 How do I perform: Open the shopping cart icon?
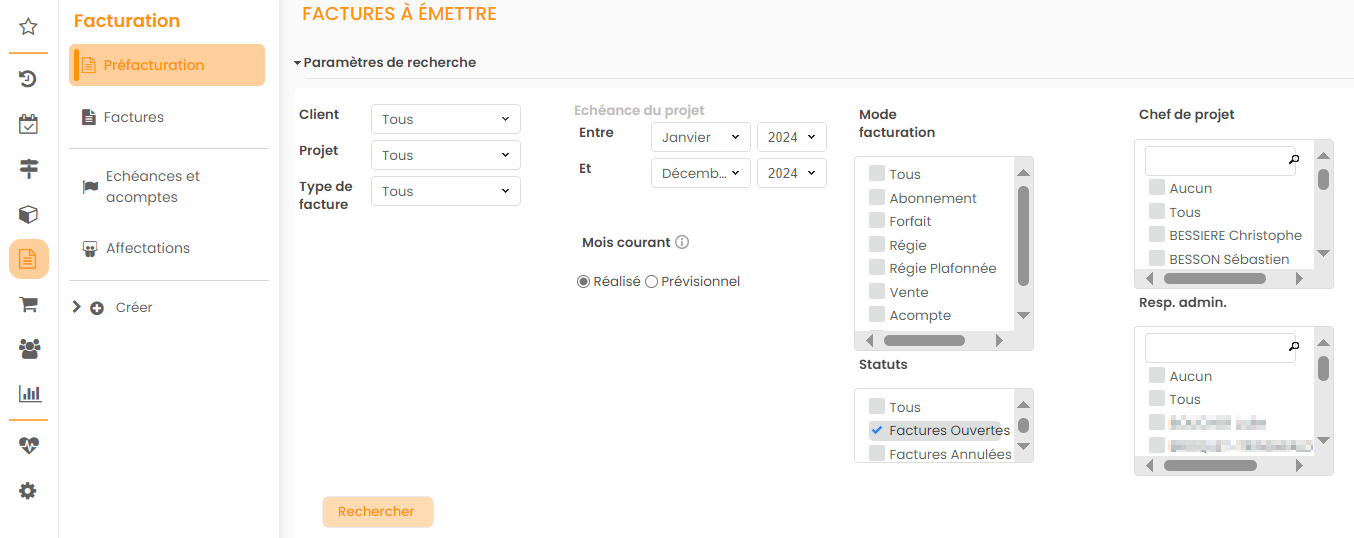[x=28, y=305]
